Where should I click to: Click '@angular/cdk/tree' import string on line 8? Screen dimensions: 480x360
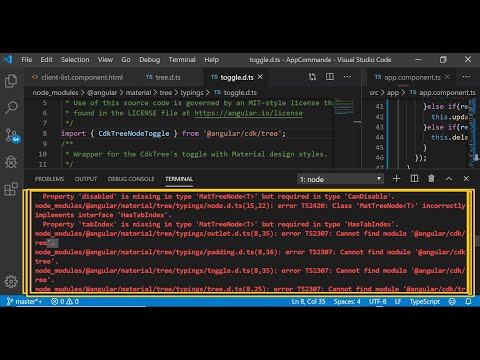point(242,133)
